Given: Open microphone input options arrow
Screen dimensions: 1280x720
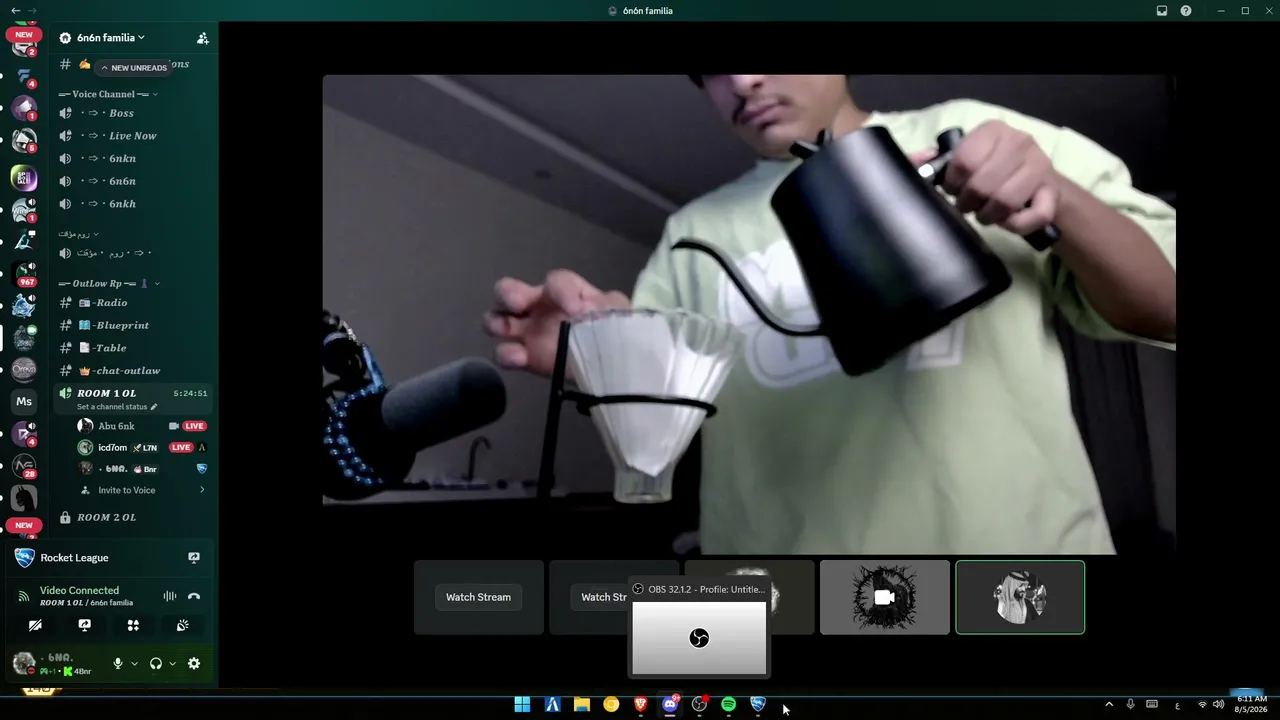Looking at the screenshot, I should click(134, 663).
